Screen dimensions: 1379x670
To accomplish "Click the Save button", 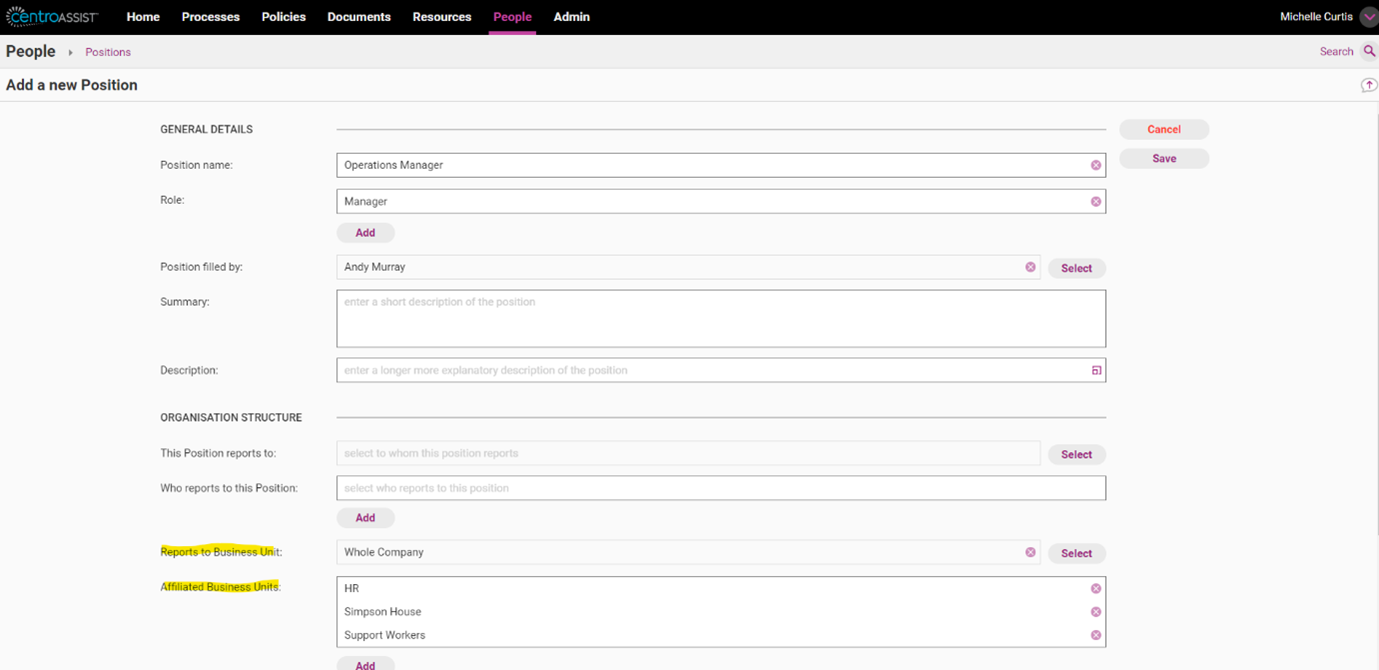I will pos(1164,158).
